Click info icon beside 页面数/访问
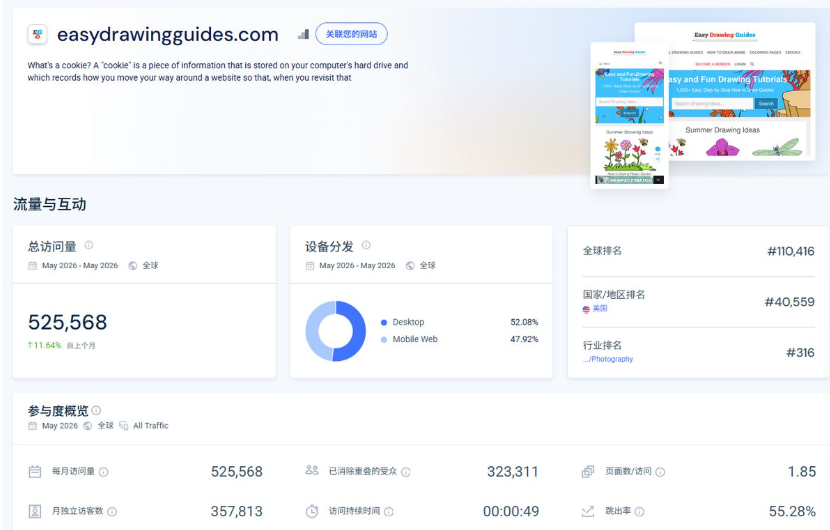 click(660, 472)
